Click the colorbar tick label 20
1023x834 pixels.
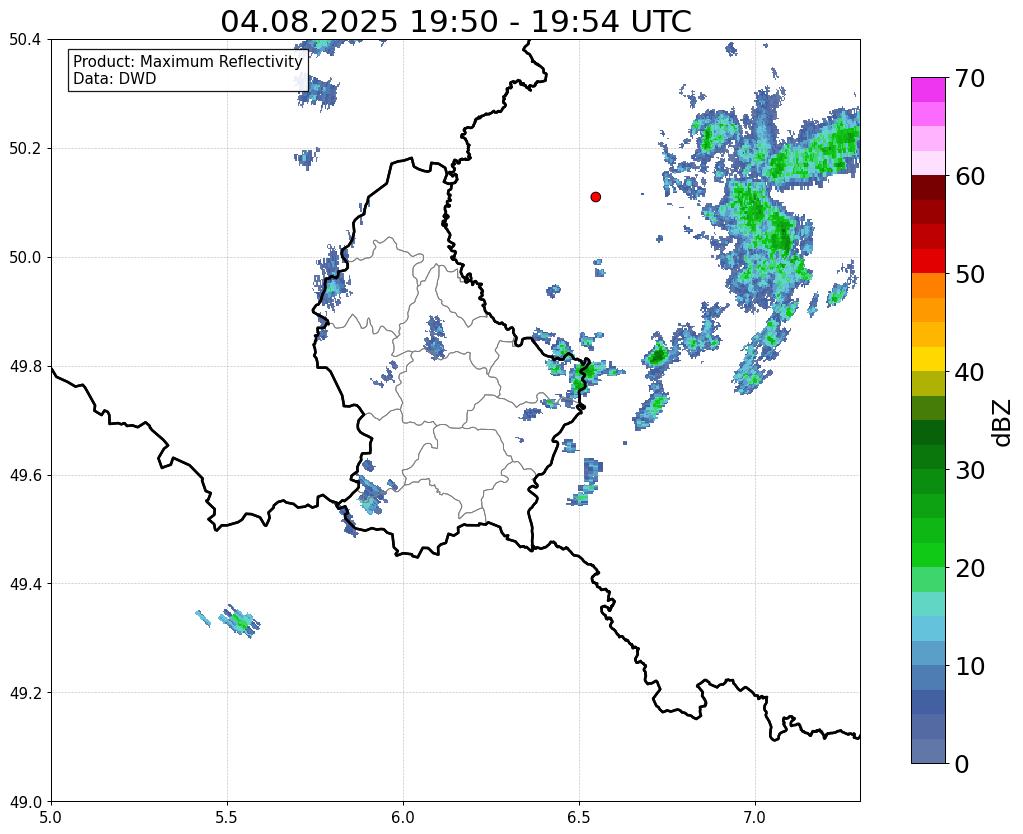click(x=970, y=568)
